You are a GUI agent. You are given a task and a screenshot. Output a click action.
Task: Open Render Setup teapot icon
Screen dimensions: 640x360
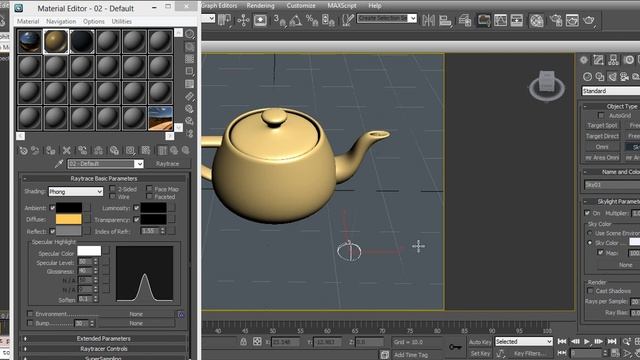tap(556, 20)
